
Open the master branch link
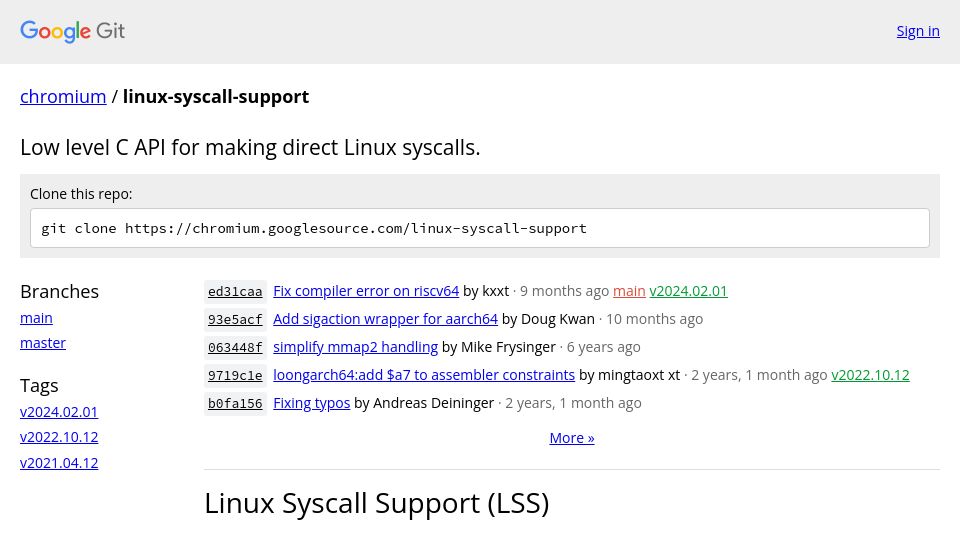coord(43,343)
